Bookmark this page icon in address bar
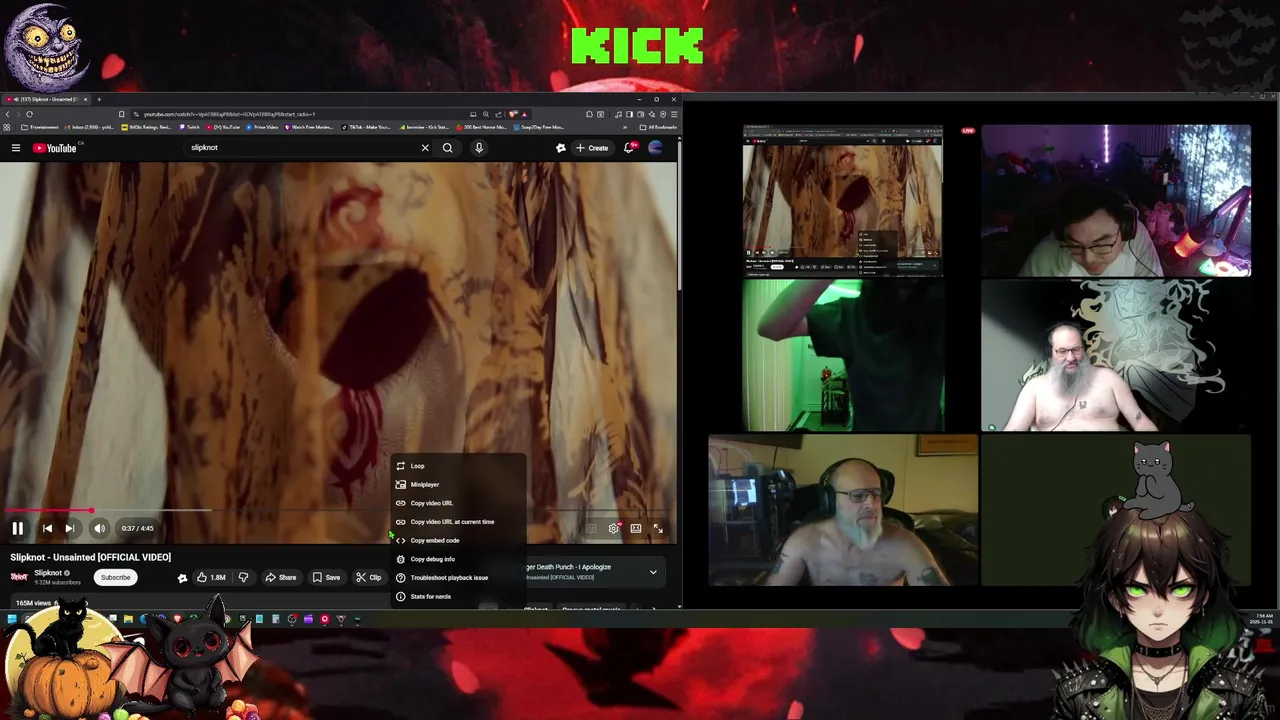1280x720 pixels. pyautogui.click(x=121, y=114)
